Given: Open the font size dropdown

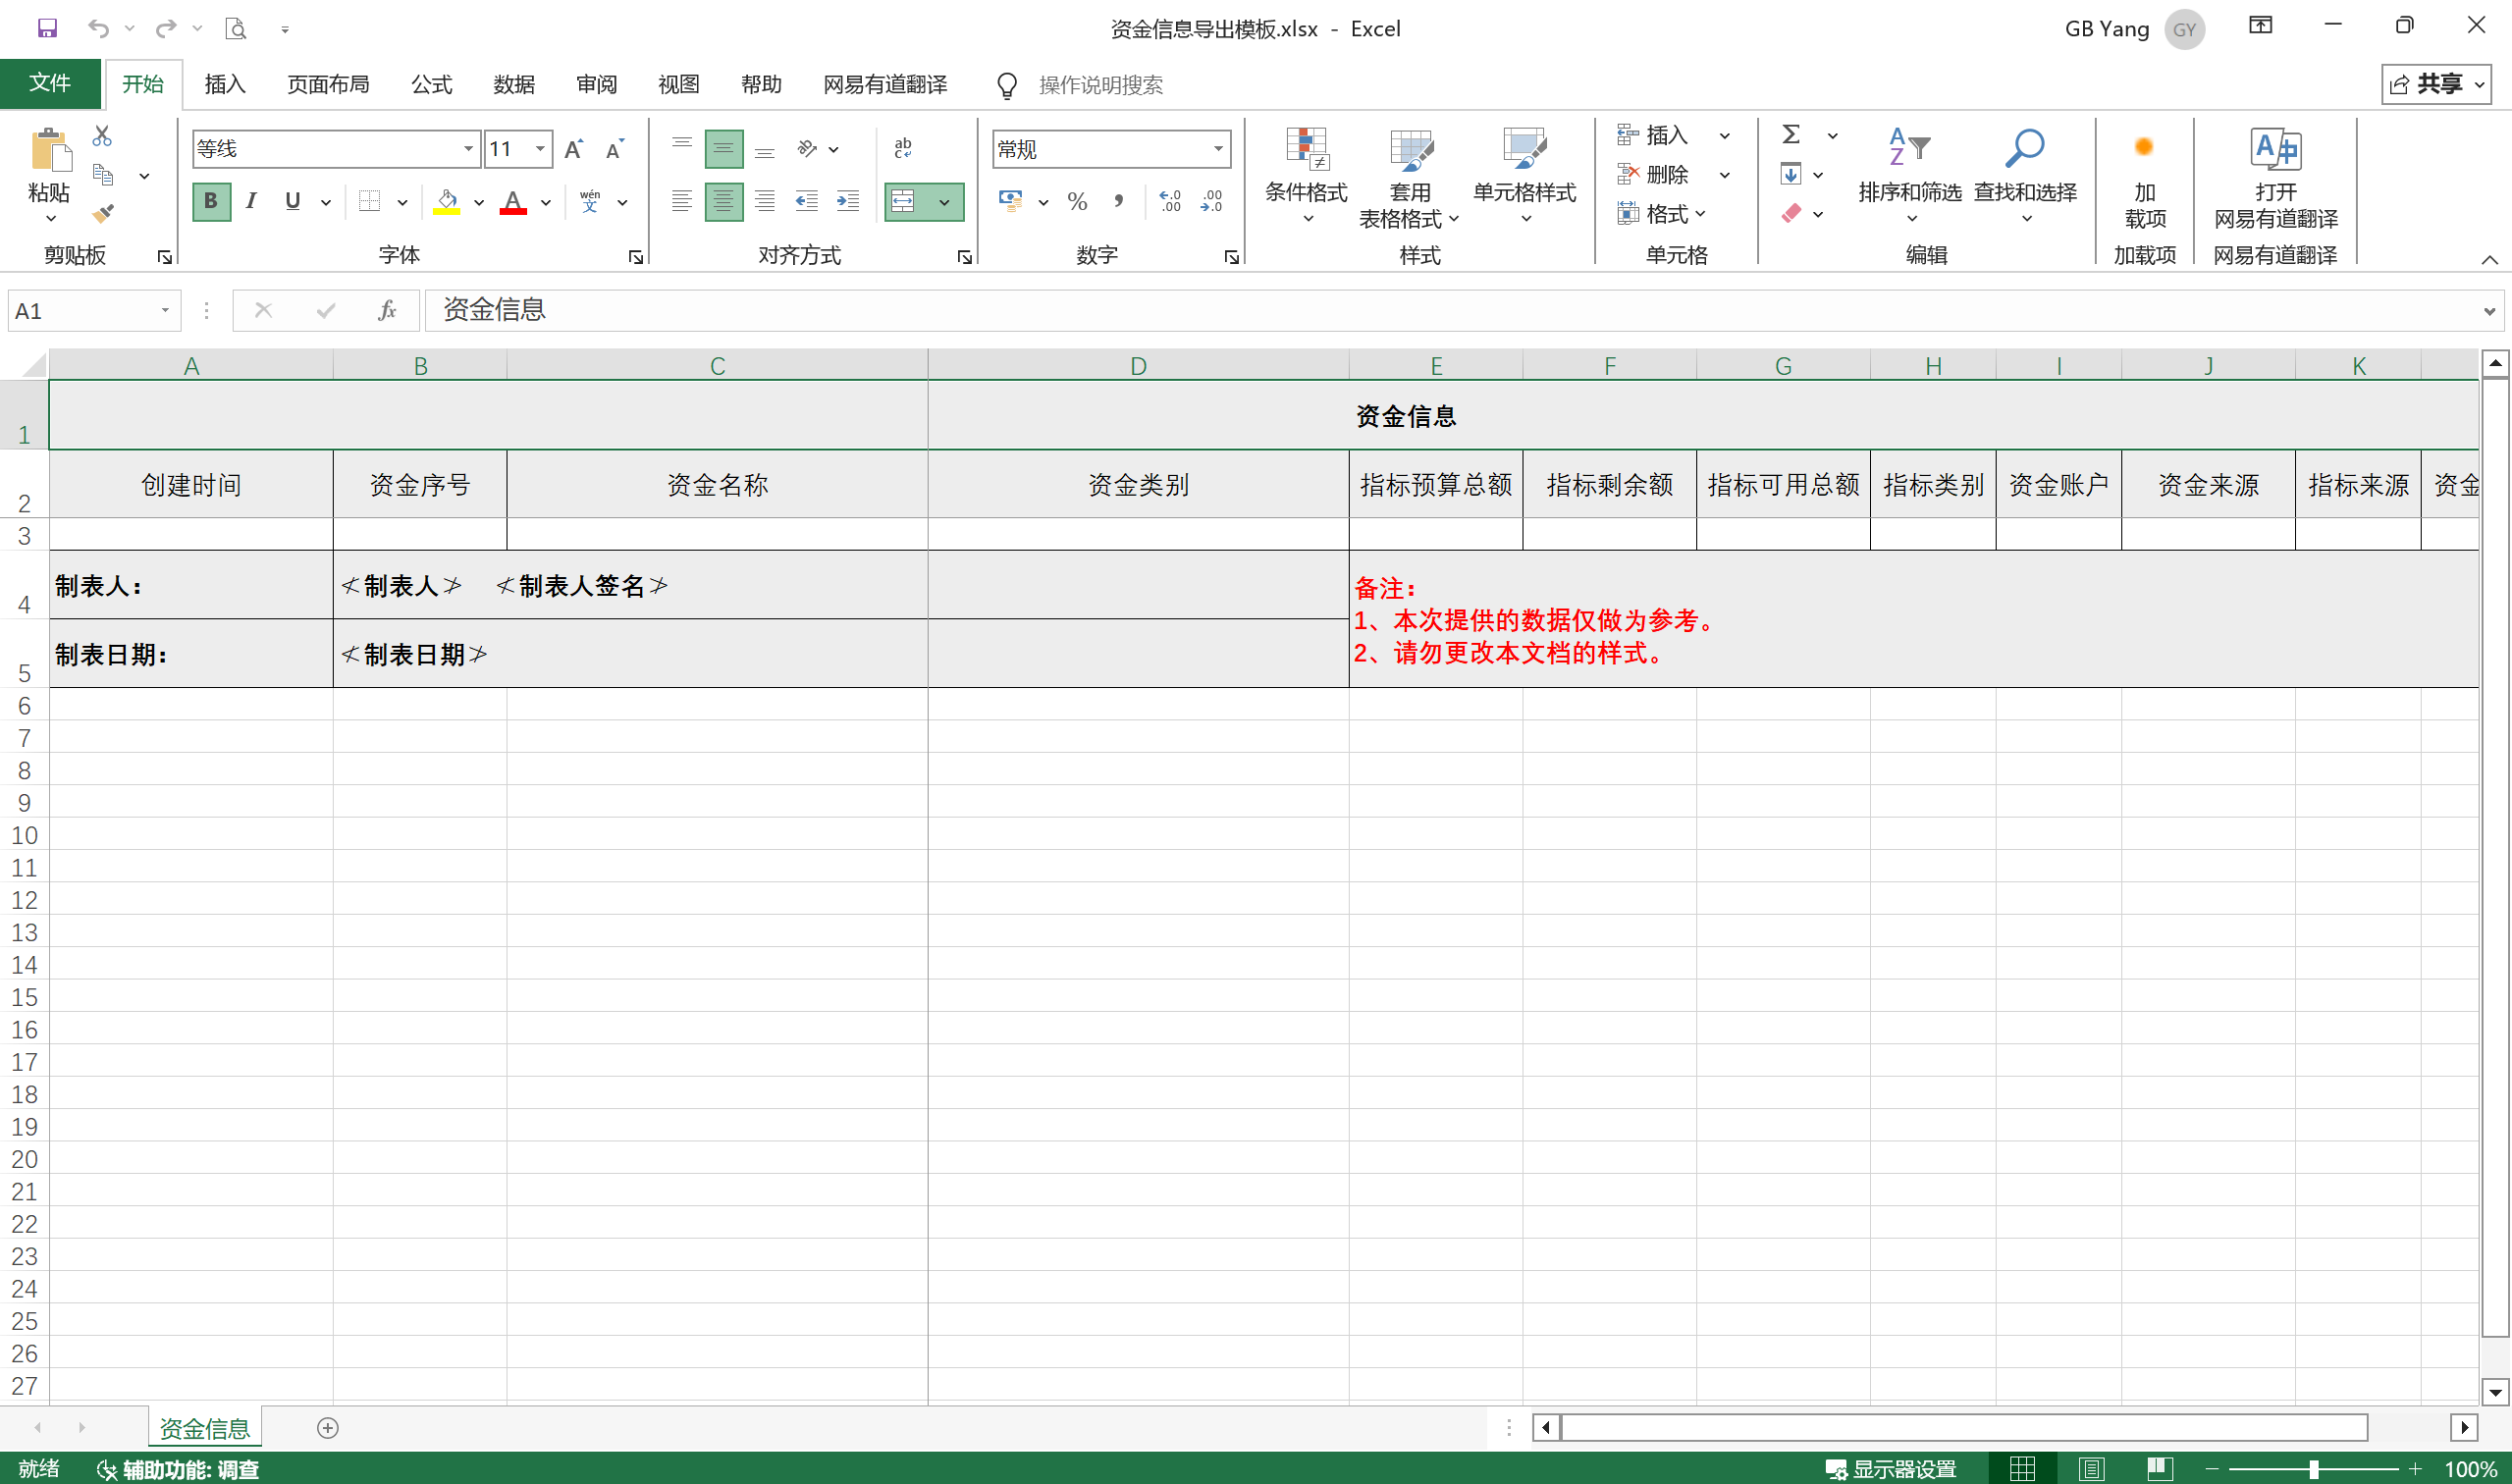Looking at the screenshot, I should coord(540,149).
